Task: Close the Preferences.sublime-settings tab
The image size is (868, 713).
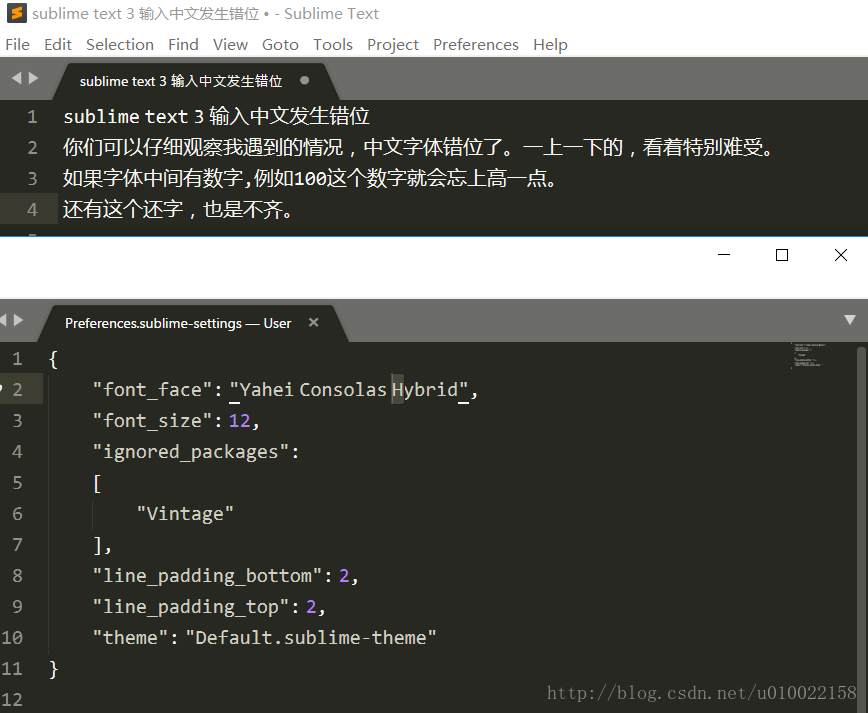Action: pos(313,322)
